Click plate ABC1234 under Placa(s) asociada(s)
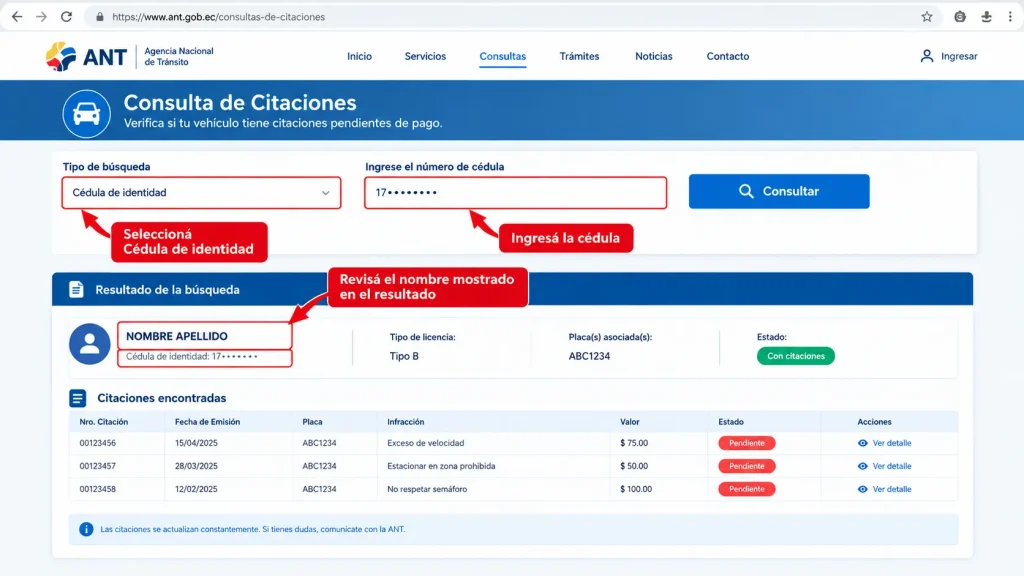Viewport: 1024px width, 576px height. coord(589,356)
